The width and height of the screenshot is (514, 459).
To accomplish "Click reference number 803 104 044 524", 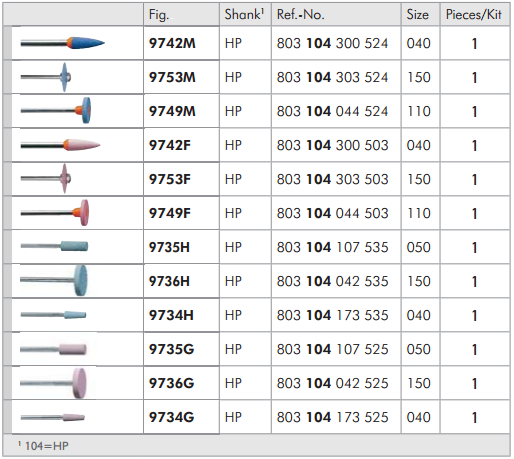I will [332, 111].
